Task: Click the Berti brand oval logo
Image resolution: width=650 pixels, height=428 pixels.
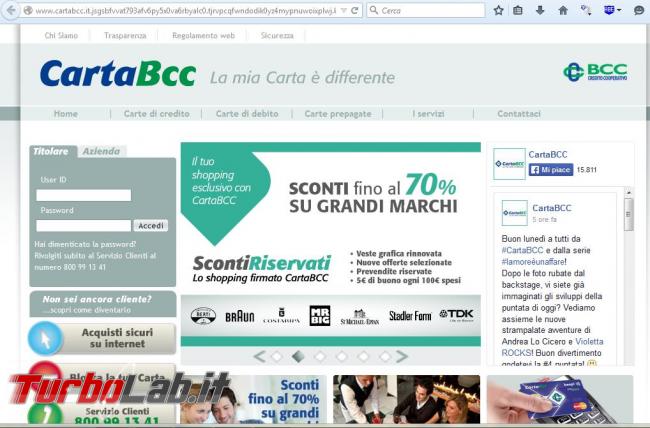Action: (x=203, y=316)
